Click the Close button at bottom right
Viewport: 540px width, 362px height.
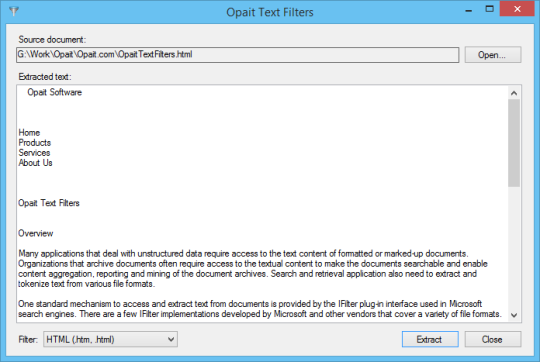click(493, 339)
